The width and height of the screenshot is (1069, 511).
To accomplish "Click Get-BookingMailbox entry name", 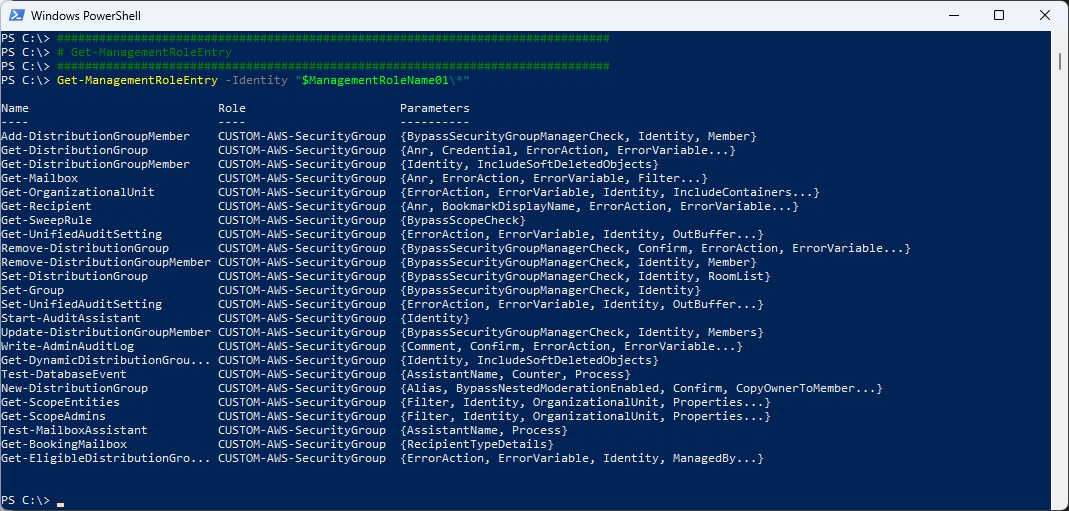I will [x=64, y=444].
